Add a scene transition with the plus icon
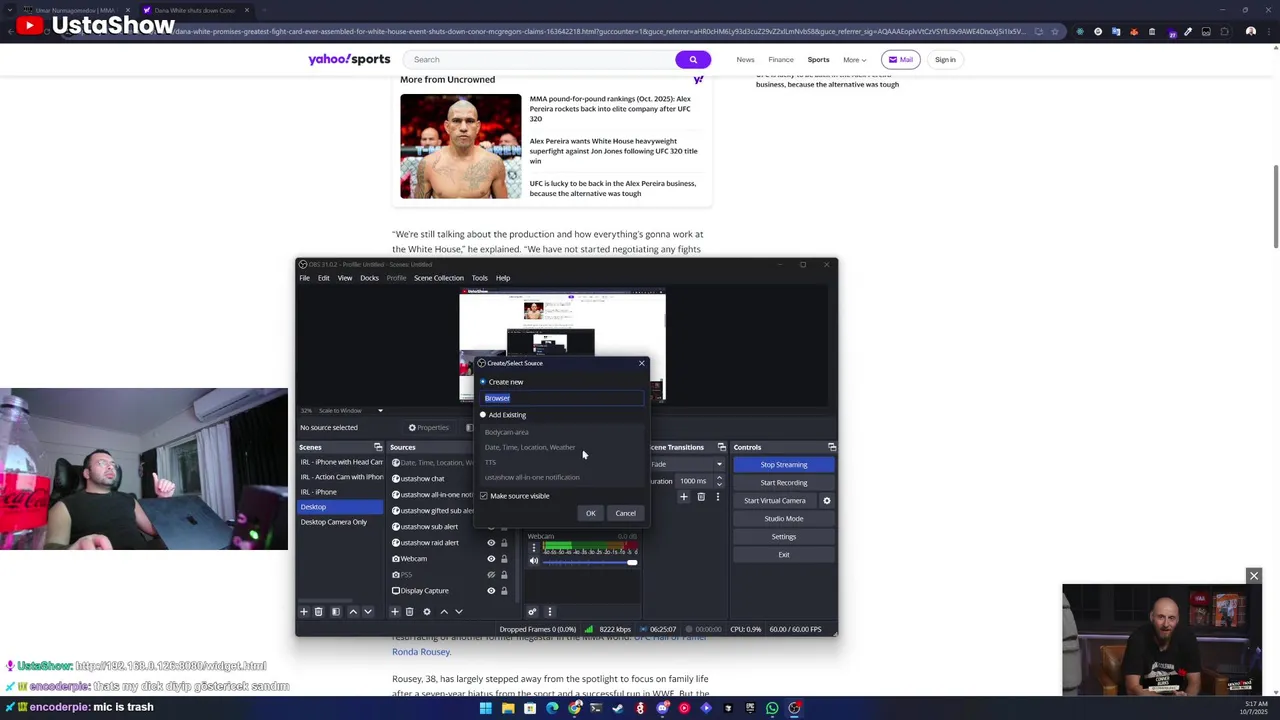This screenshot has height=720, width=1280. click(684, 496)
